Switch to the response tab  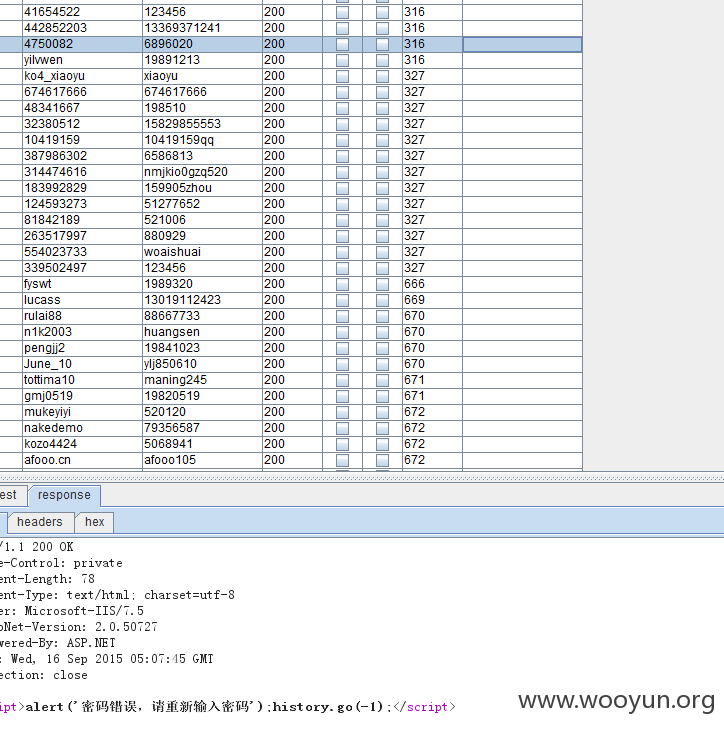click(64, 495)
